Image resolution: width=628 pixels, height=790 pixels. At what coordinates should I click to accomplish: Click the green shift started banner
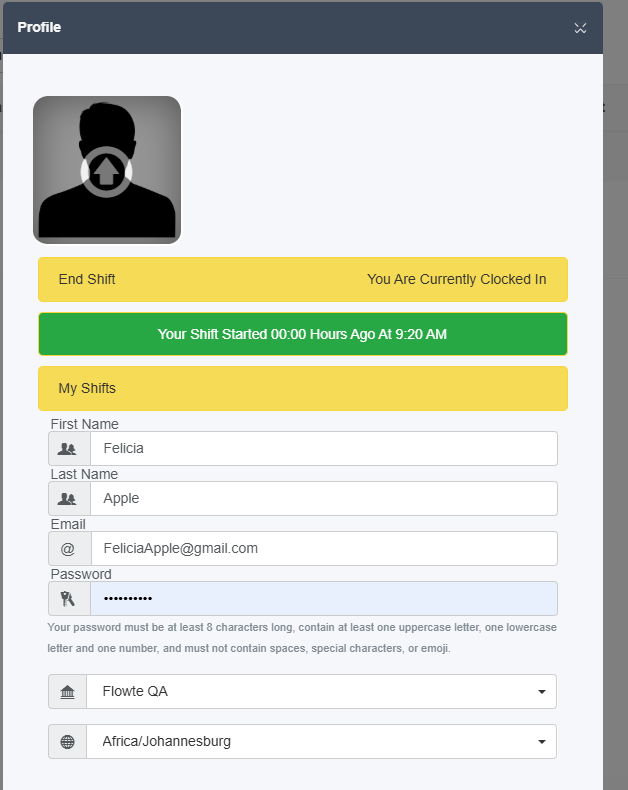click(303, 334)
